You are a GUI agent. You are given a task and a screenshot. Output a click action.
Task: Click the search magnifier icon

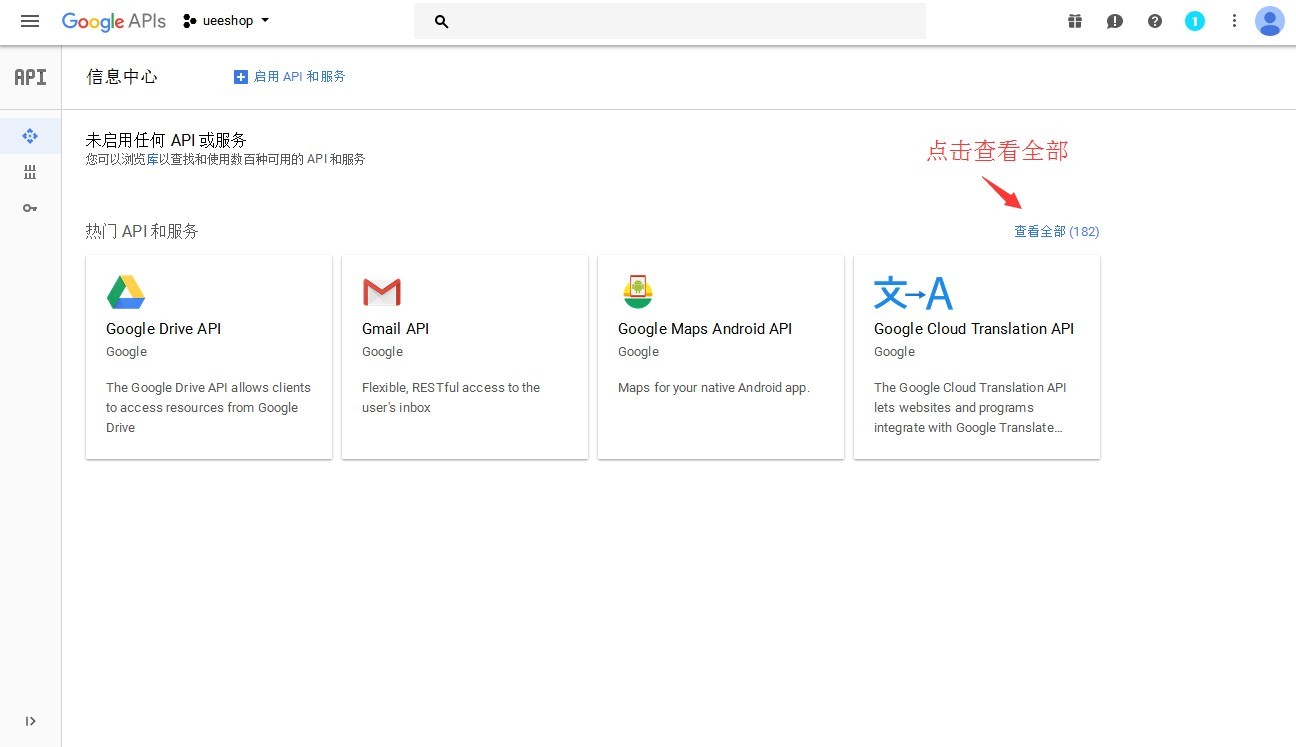[x=442, y=21]
